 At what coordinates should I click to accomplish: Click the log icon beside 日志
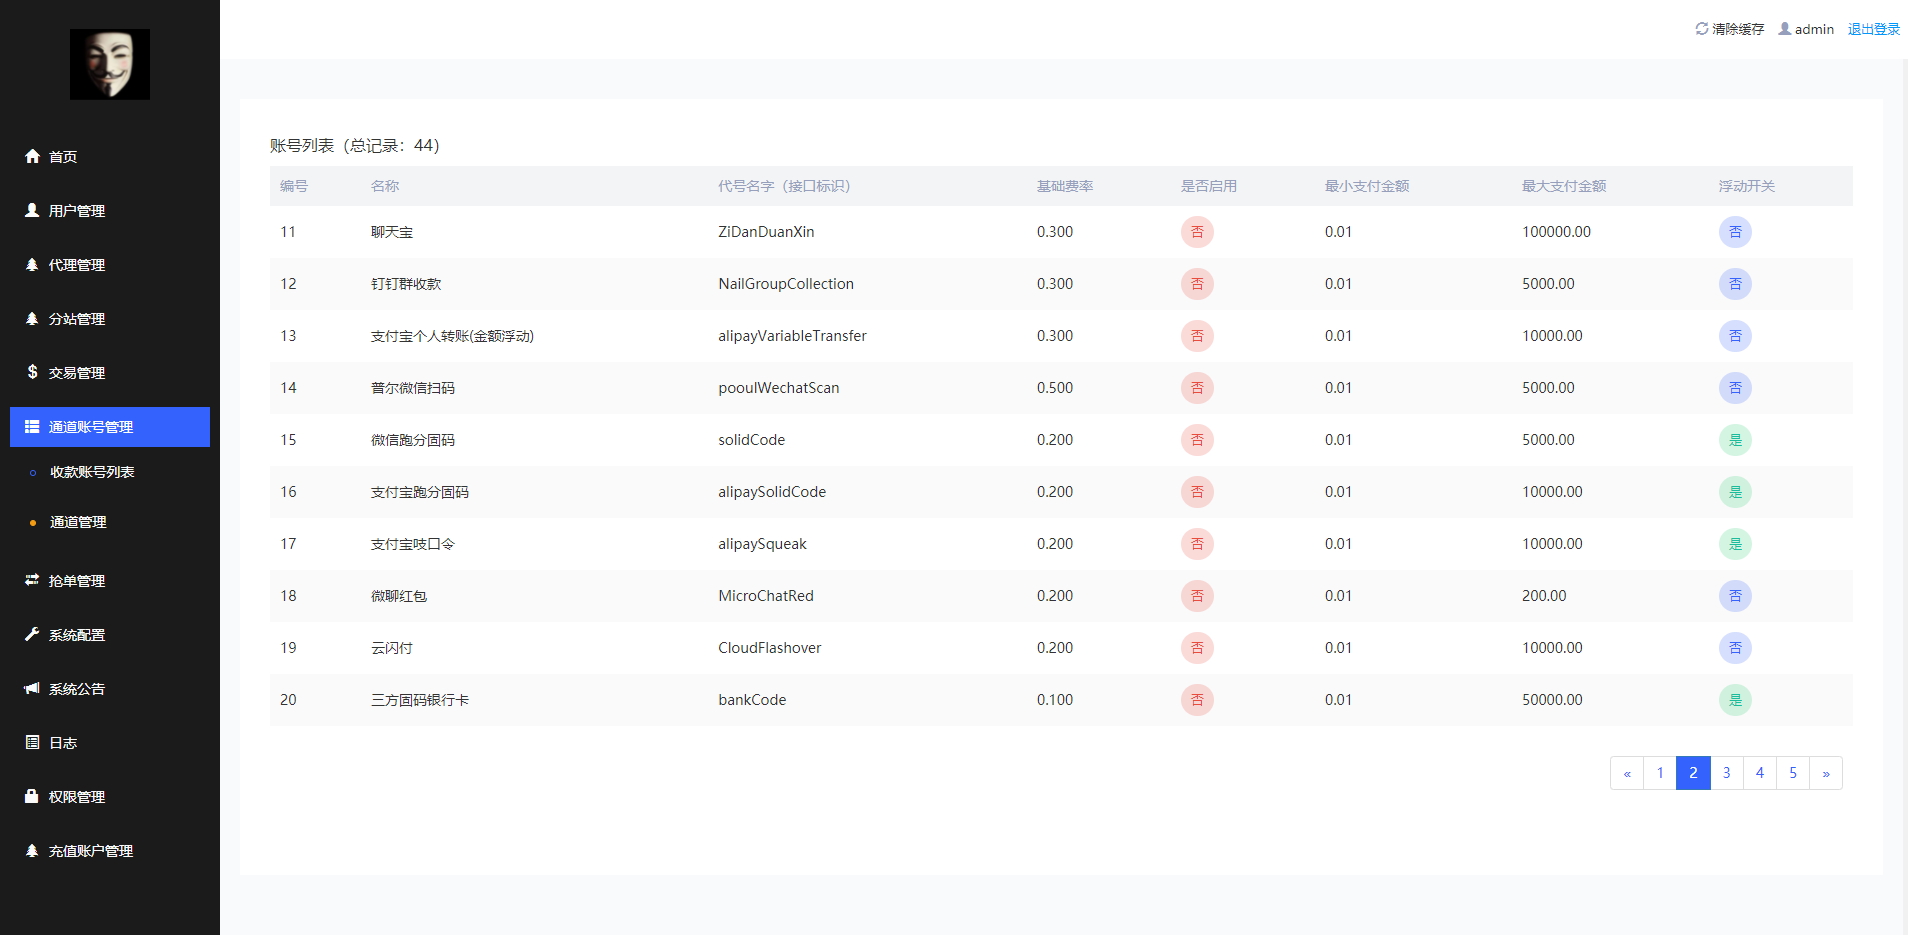tap(32, 742)
